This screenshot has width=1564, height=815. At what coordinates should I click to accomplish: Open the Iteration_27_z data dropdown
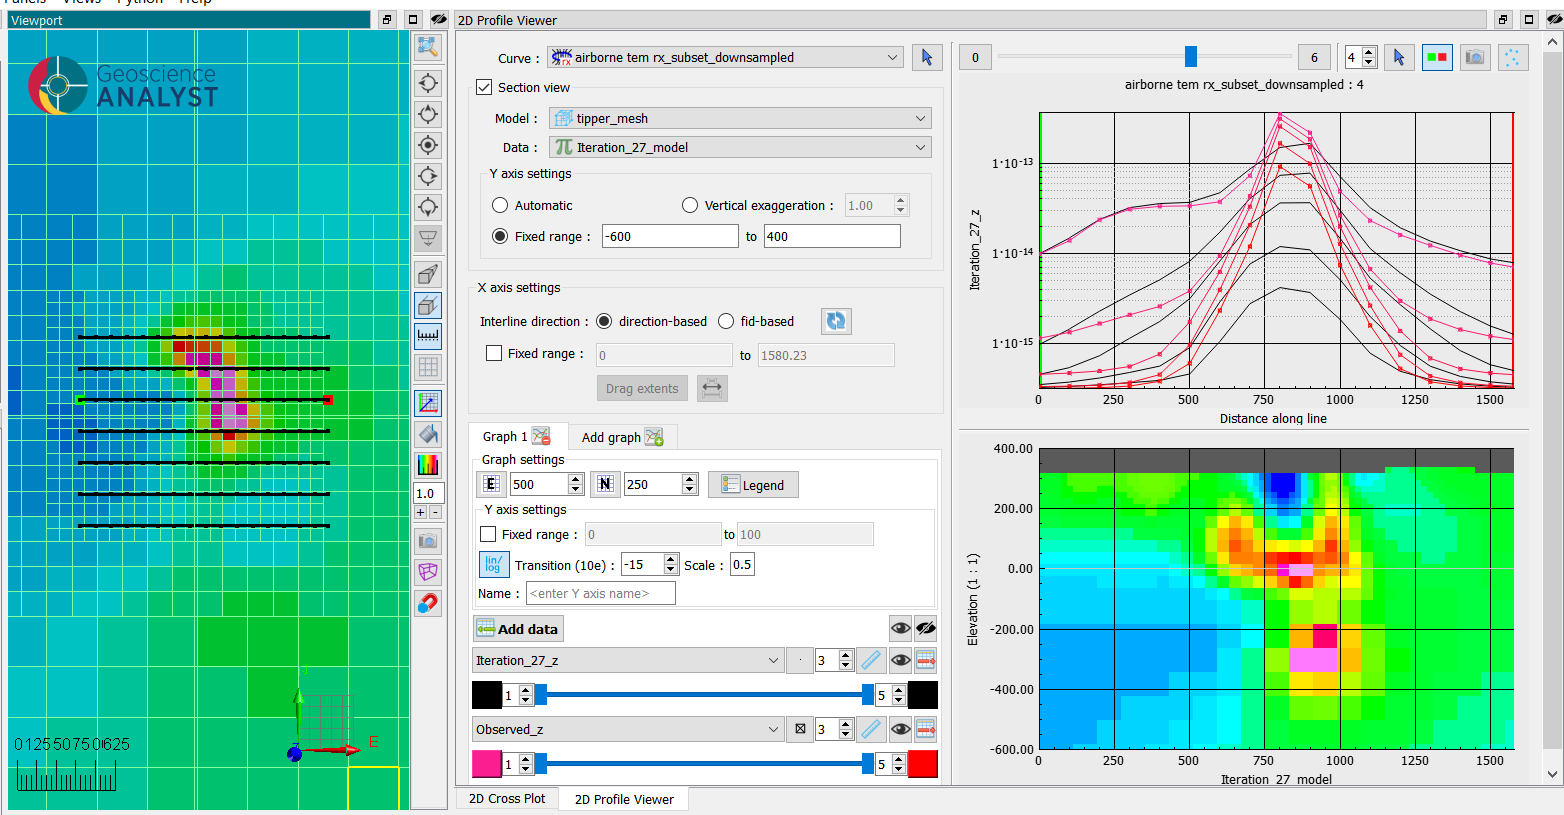(x=628, y=660)
